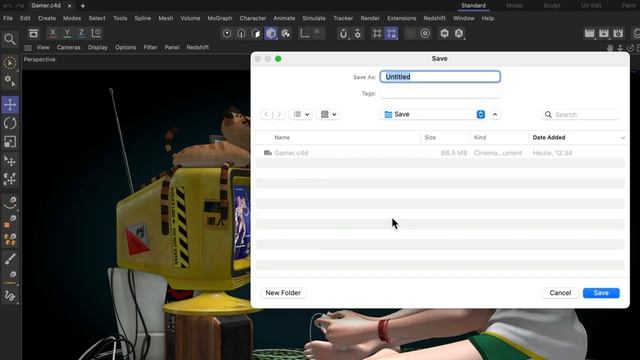Toggle the Snap magnet icon

pos(343,33)
